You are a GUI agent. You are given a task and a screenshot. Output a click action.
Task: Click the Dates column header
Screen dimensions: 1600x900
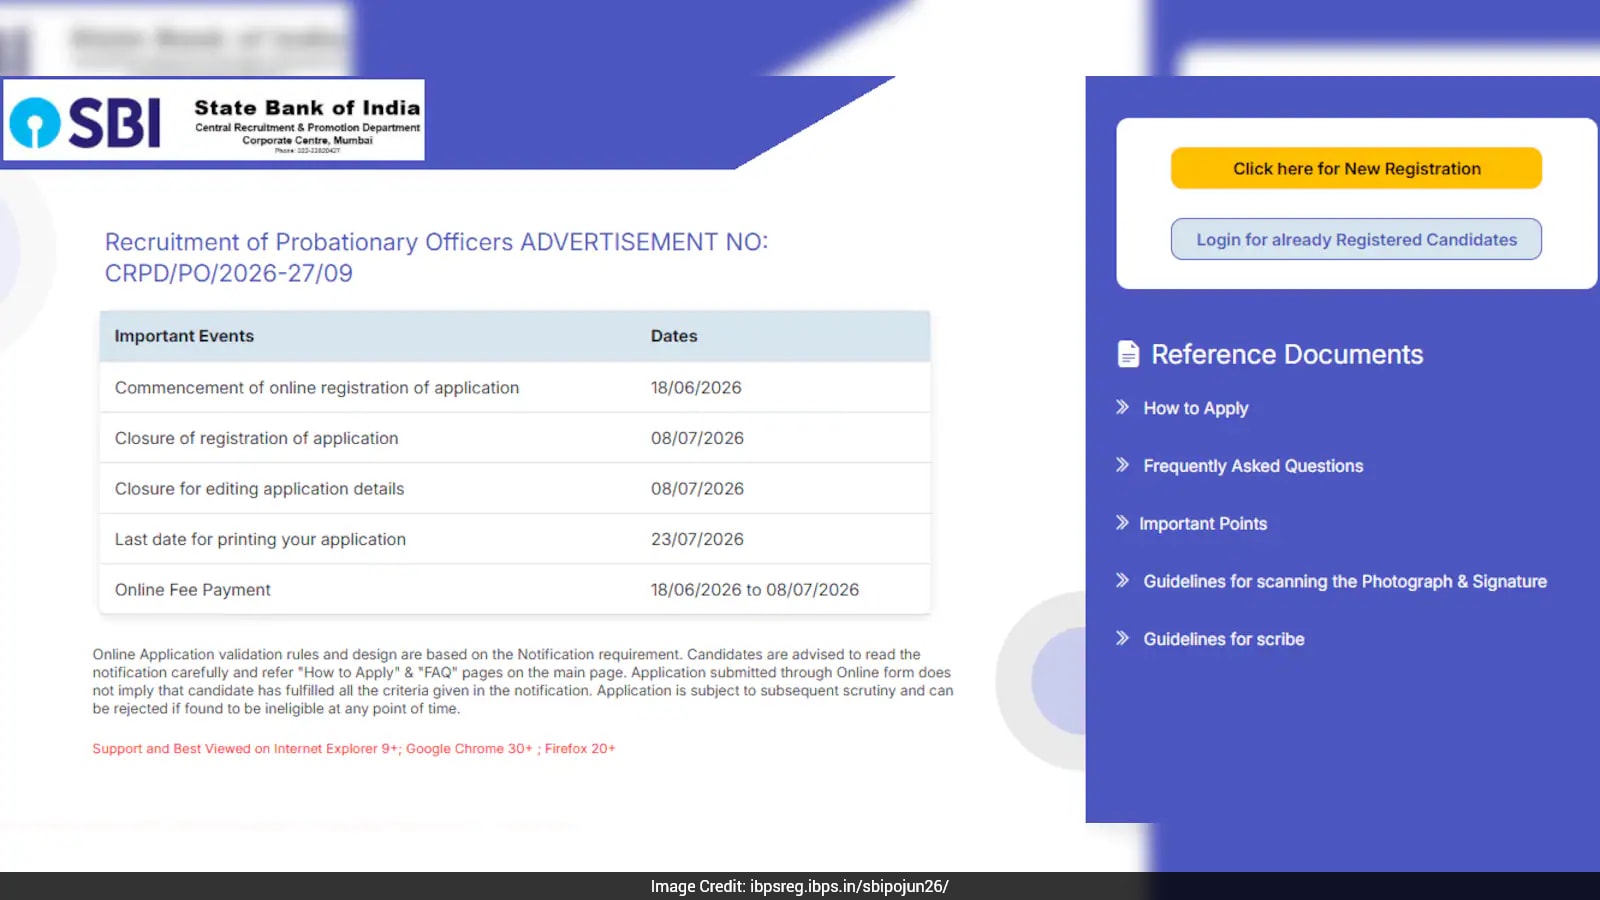(674, 336)
